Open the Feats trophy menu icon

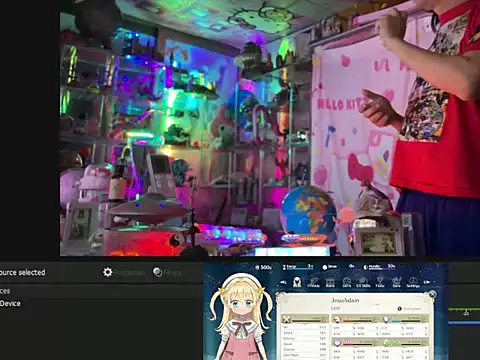380,283
